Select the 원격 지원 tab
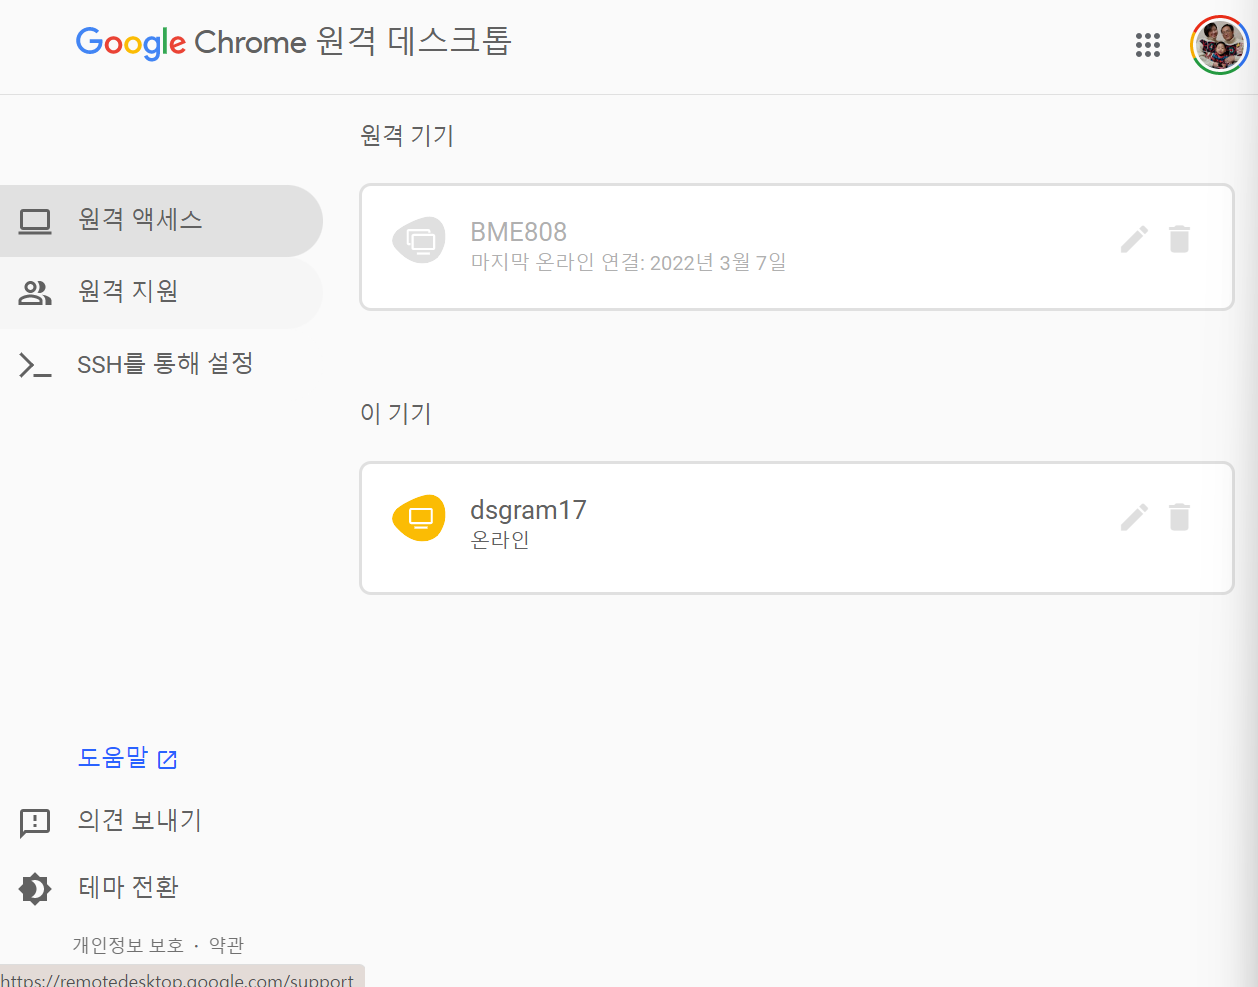Image resolution: width=1258 pixels, height=987 pixels. click(160, 292)
